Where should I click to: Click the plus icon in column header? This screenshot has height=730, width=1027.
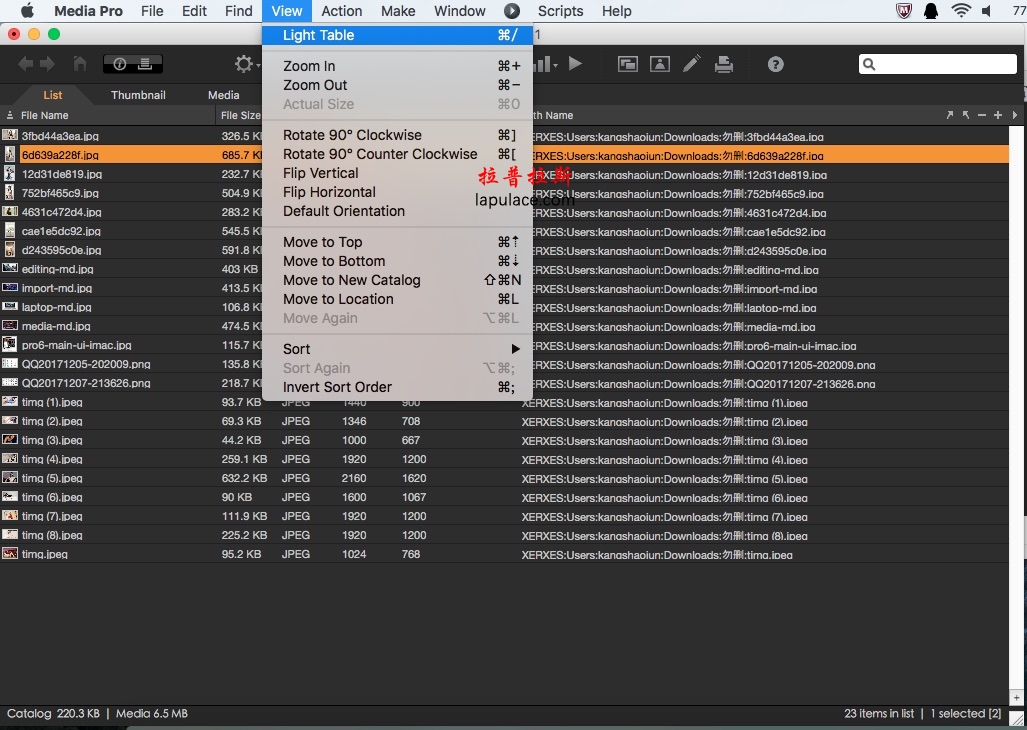[x=998, y=115]
